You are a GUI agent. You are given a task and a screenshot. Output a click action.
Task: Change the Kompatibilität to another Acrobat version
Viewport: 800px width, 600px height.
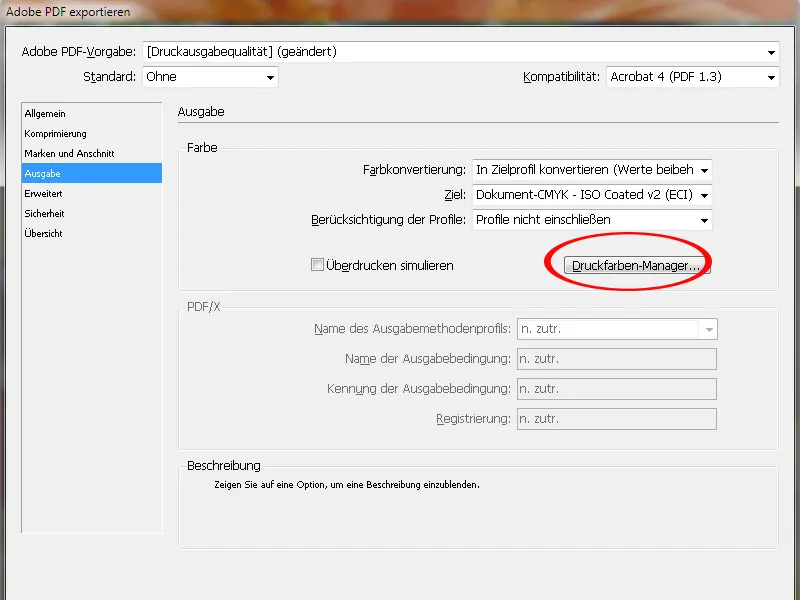click(770, 76)
